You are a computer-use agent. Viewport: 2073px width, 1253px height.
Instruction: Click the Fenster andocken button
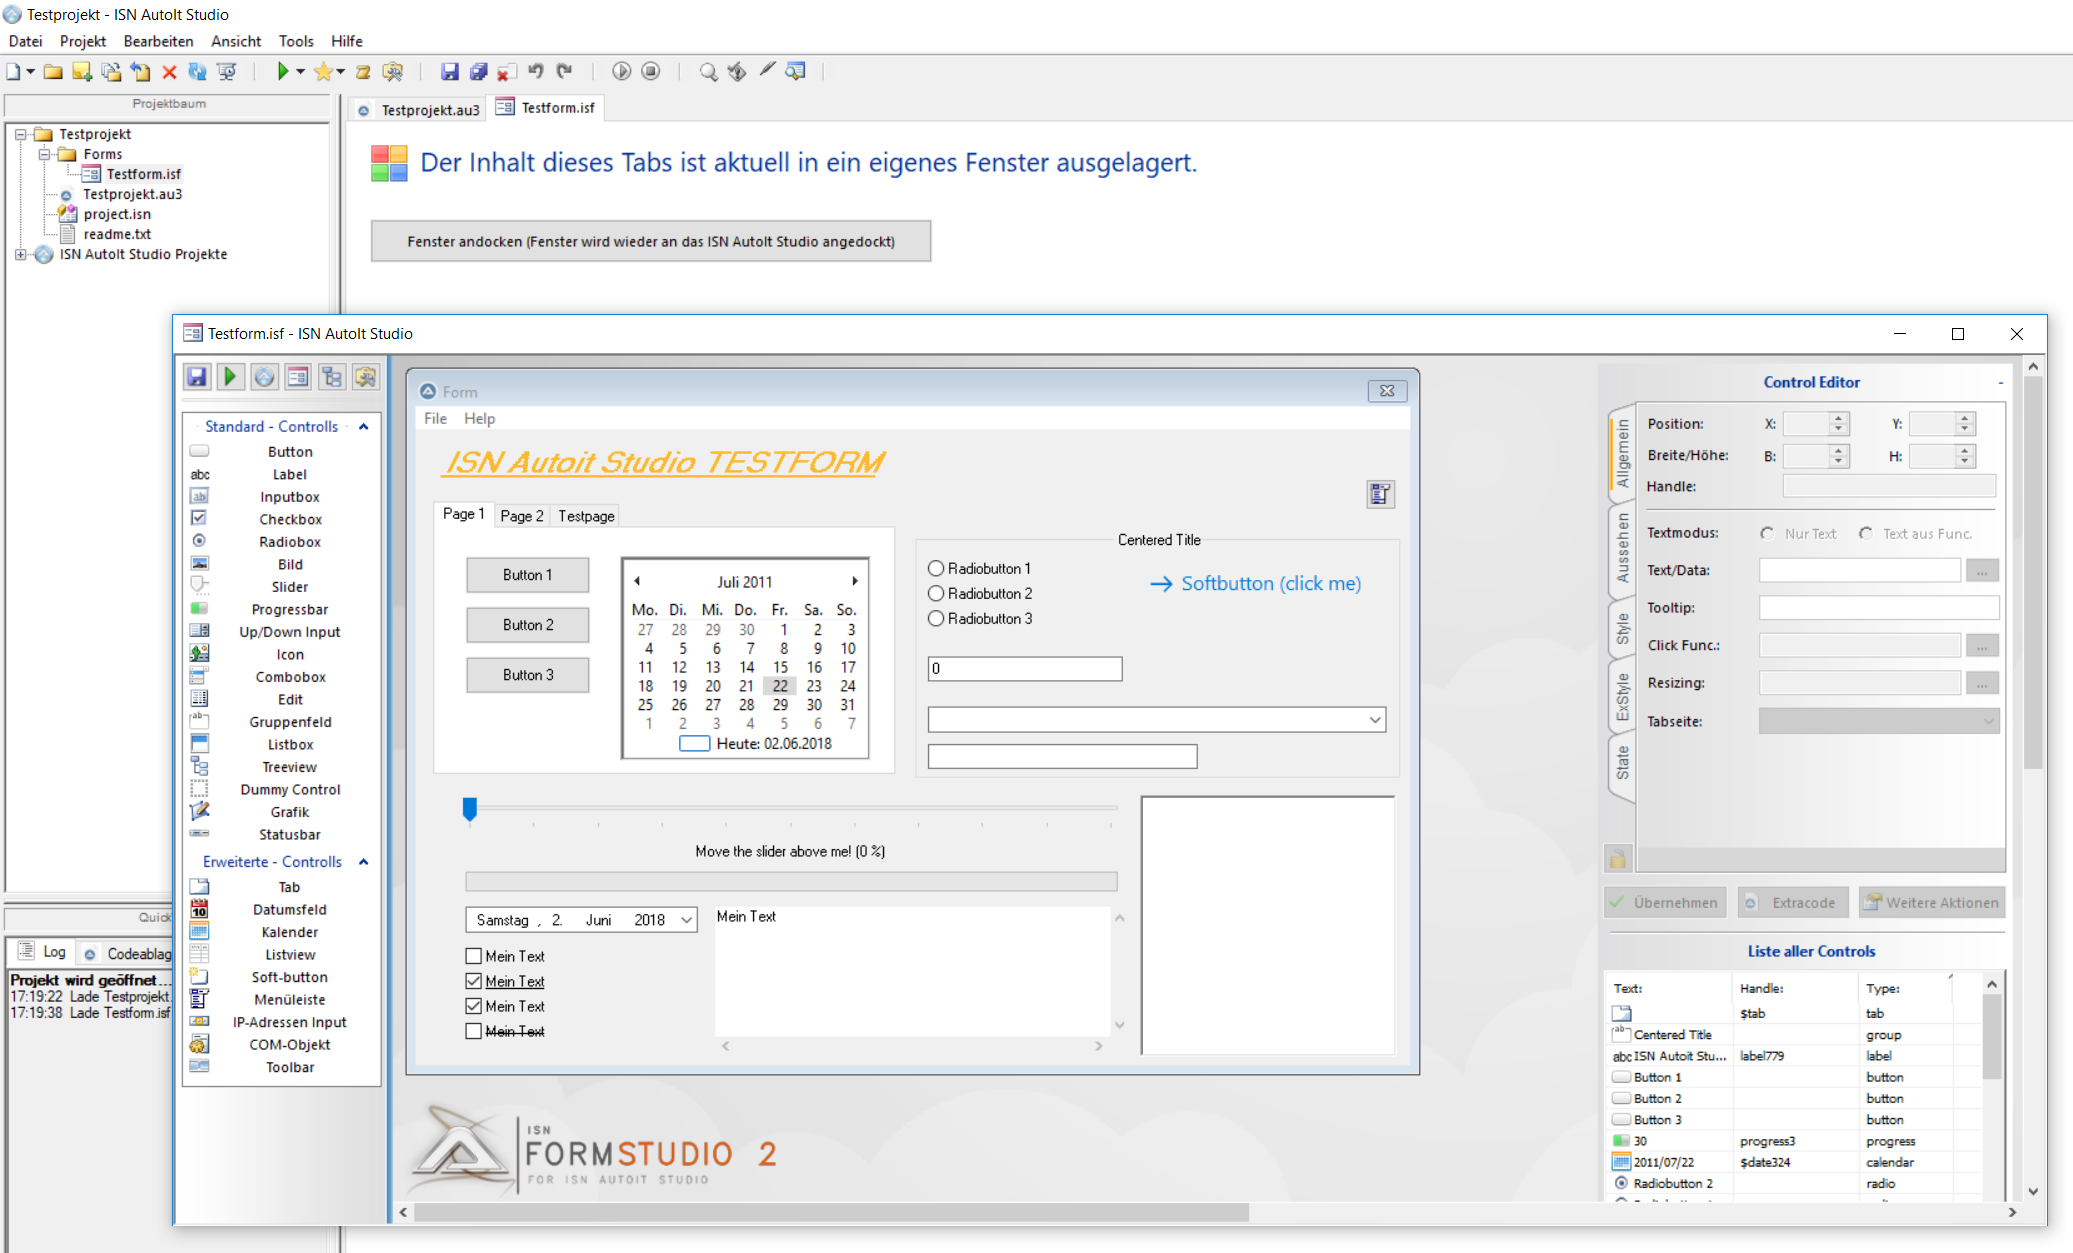[x=650, y=241]
